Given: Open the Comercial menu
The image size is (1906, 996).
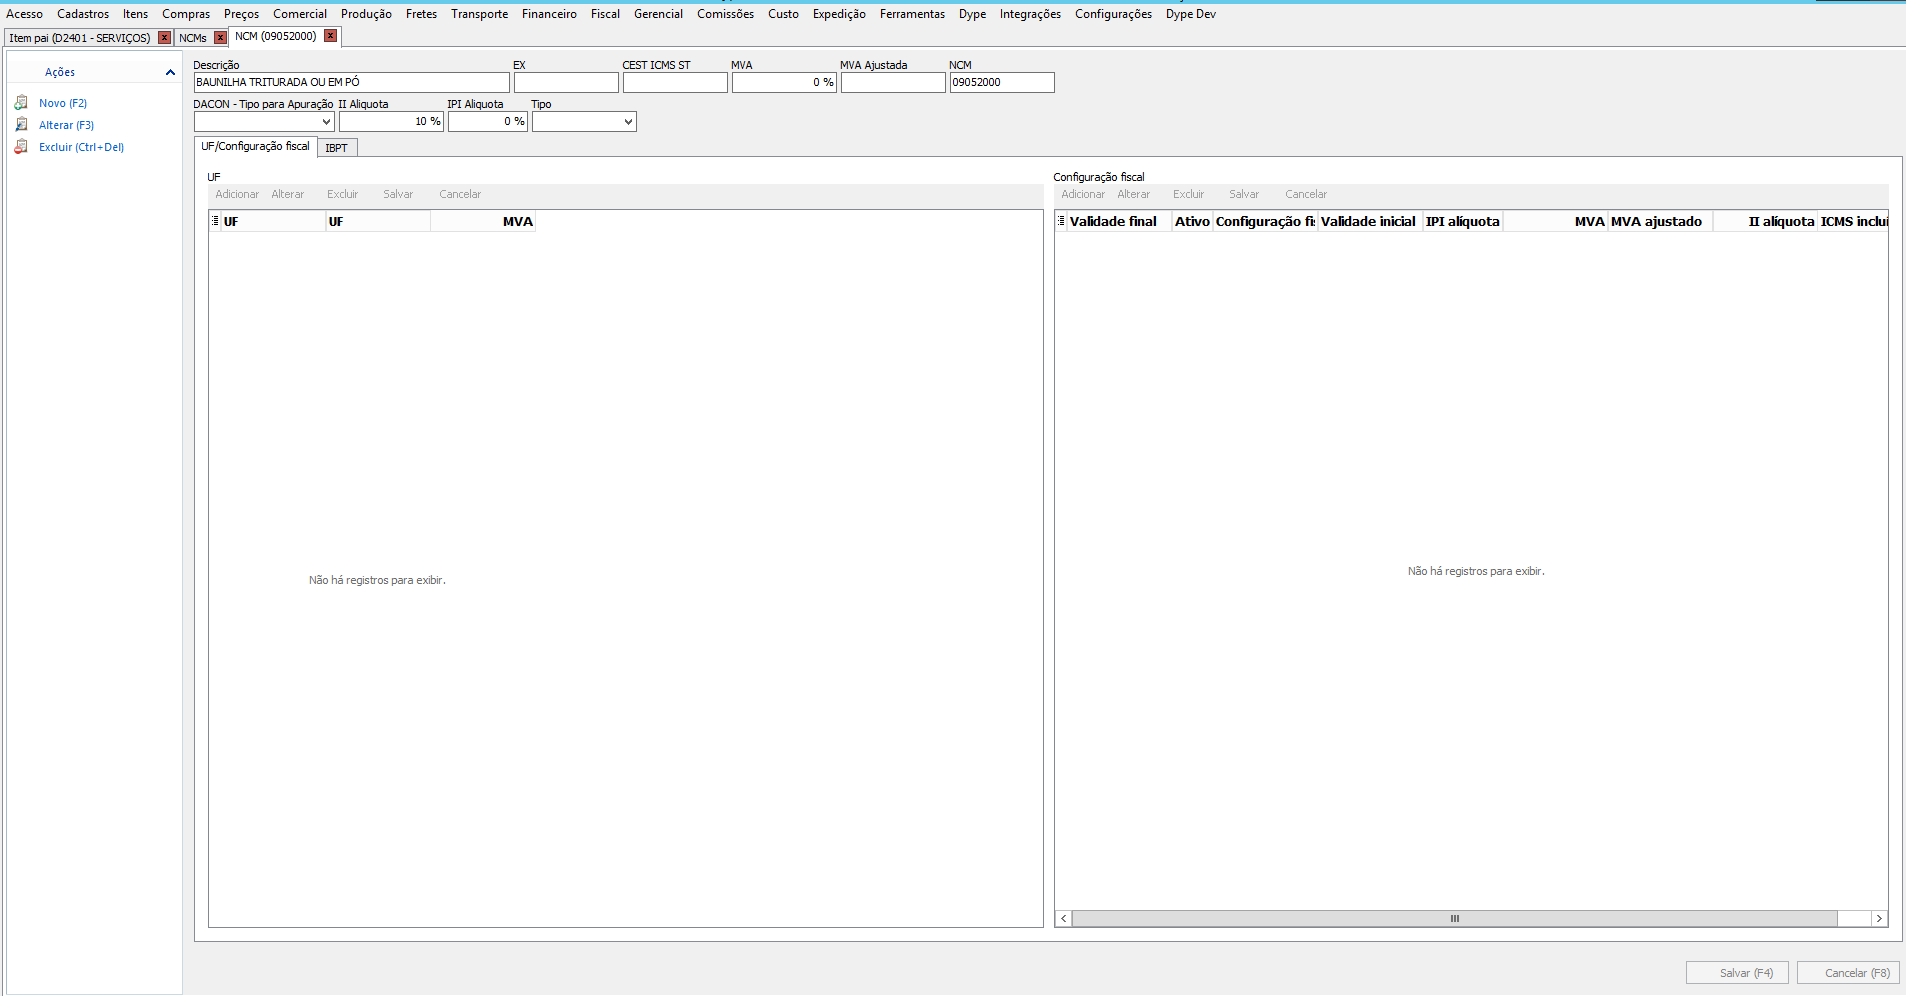Looking at the screenshot, I should [x=300, y=14].
